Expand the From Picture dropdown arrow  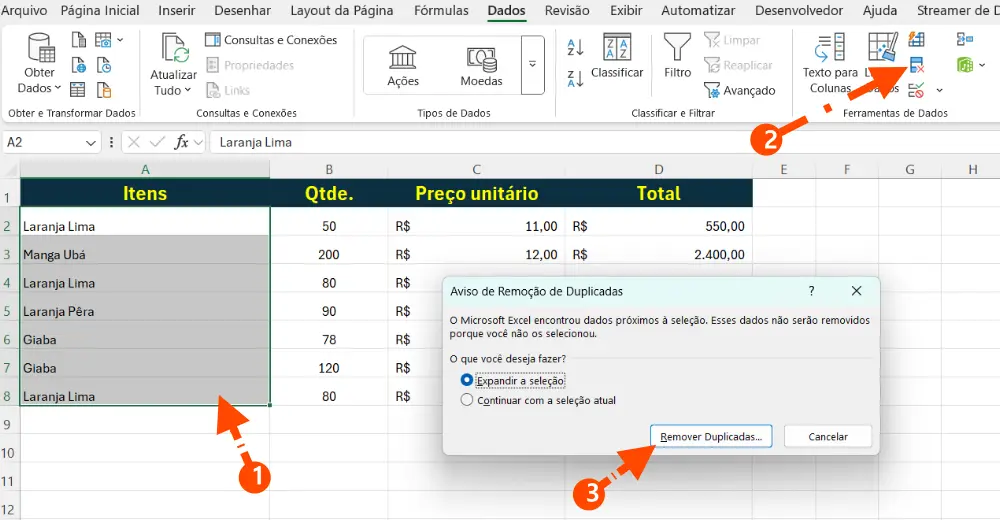tap(120, 40)
